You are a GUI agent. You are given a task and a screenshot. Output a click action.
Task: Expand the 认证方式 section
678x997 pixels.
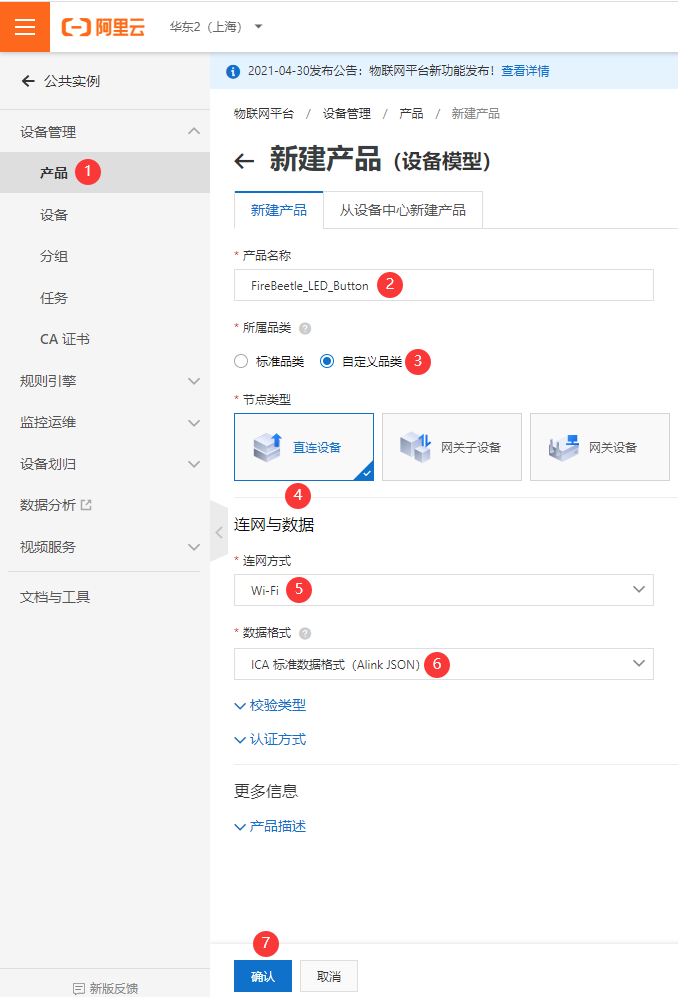pos(270,739)
